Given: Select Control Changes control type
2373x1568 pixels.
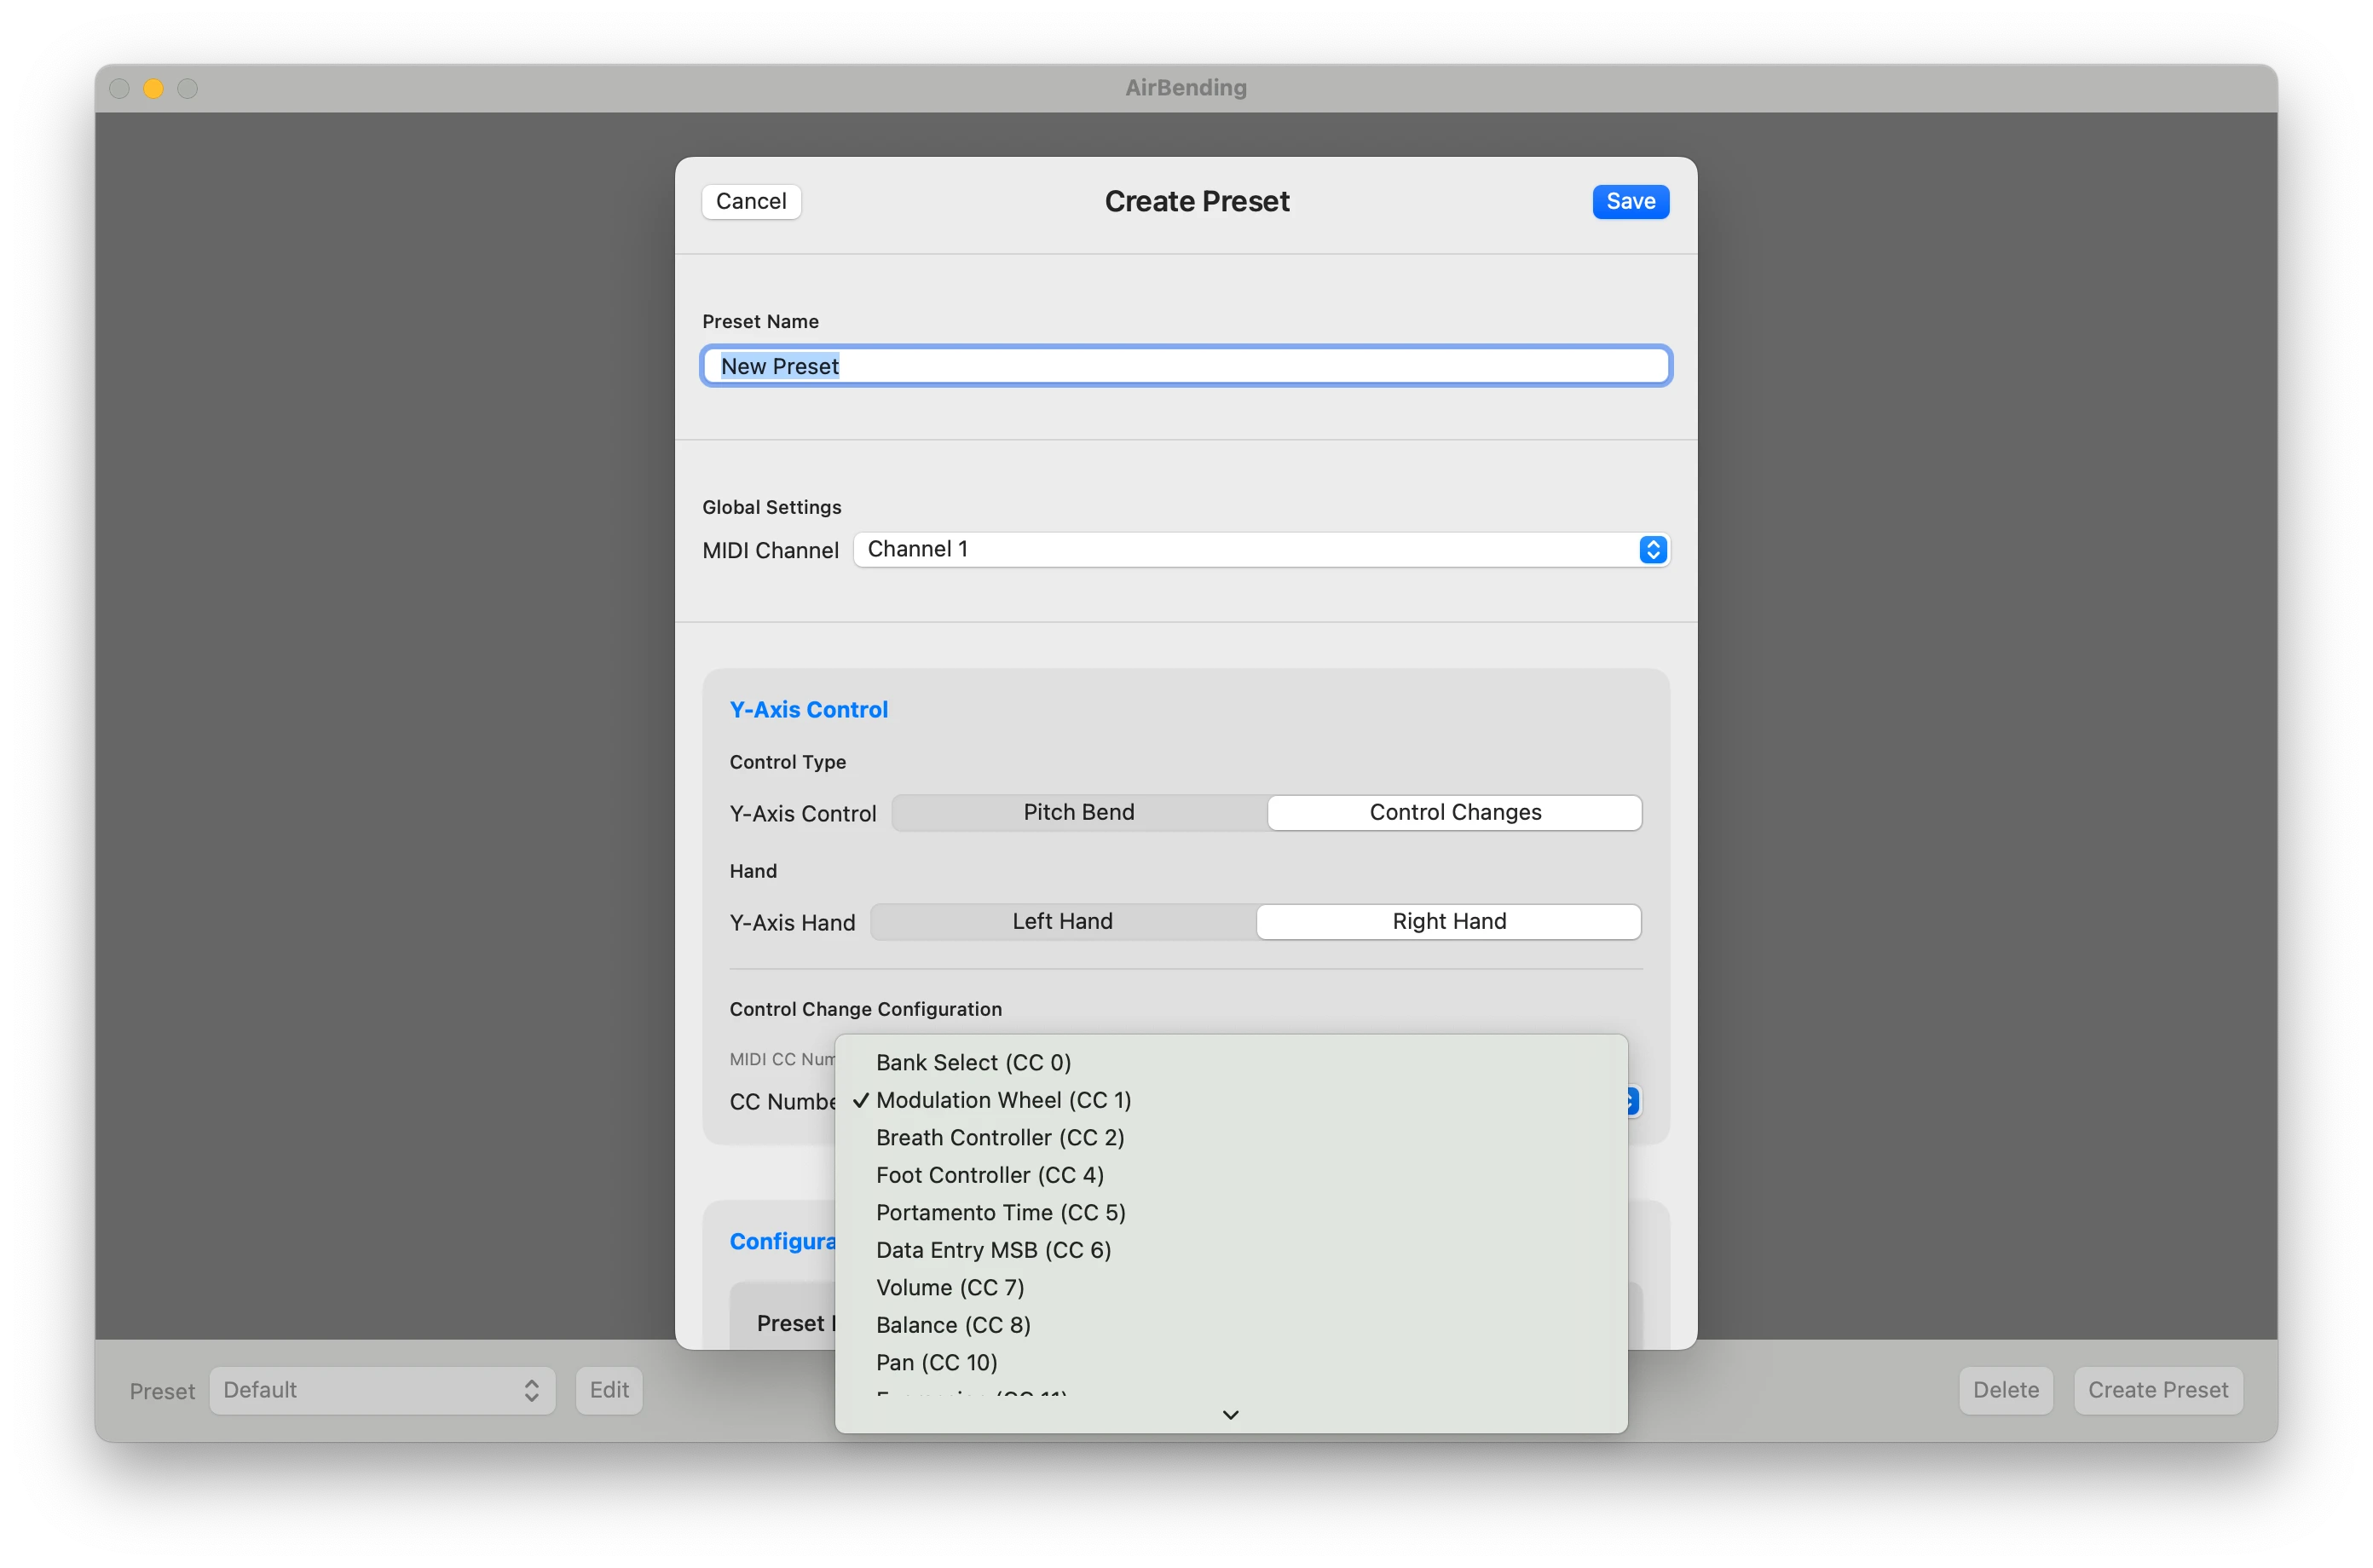Looking at the screenshot, I should point(1454,812).
